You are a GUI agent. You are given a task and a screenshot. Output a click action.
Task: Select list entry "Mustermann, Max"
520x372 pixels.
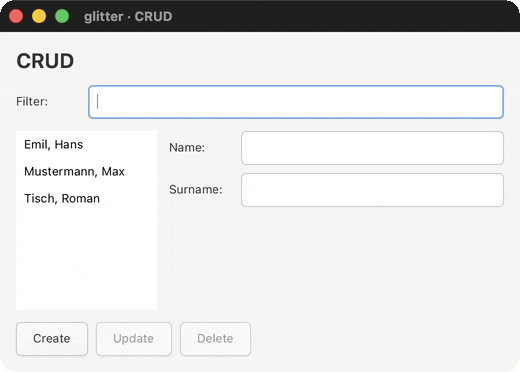[87, 172]
